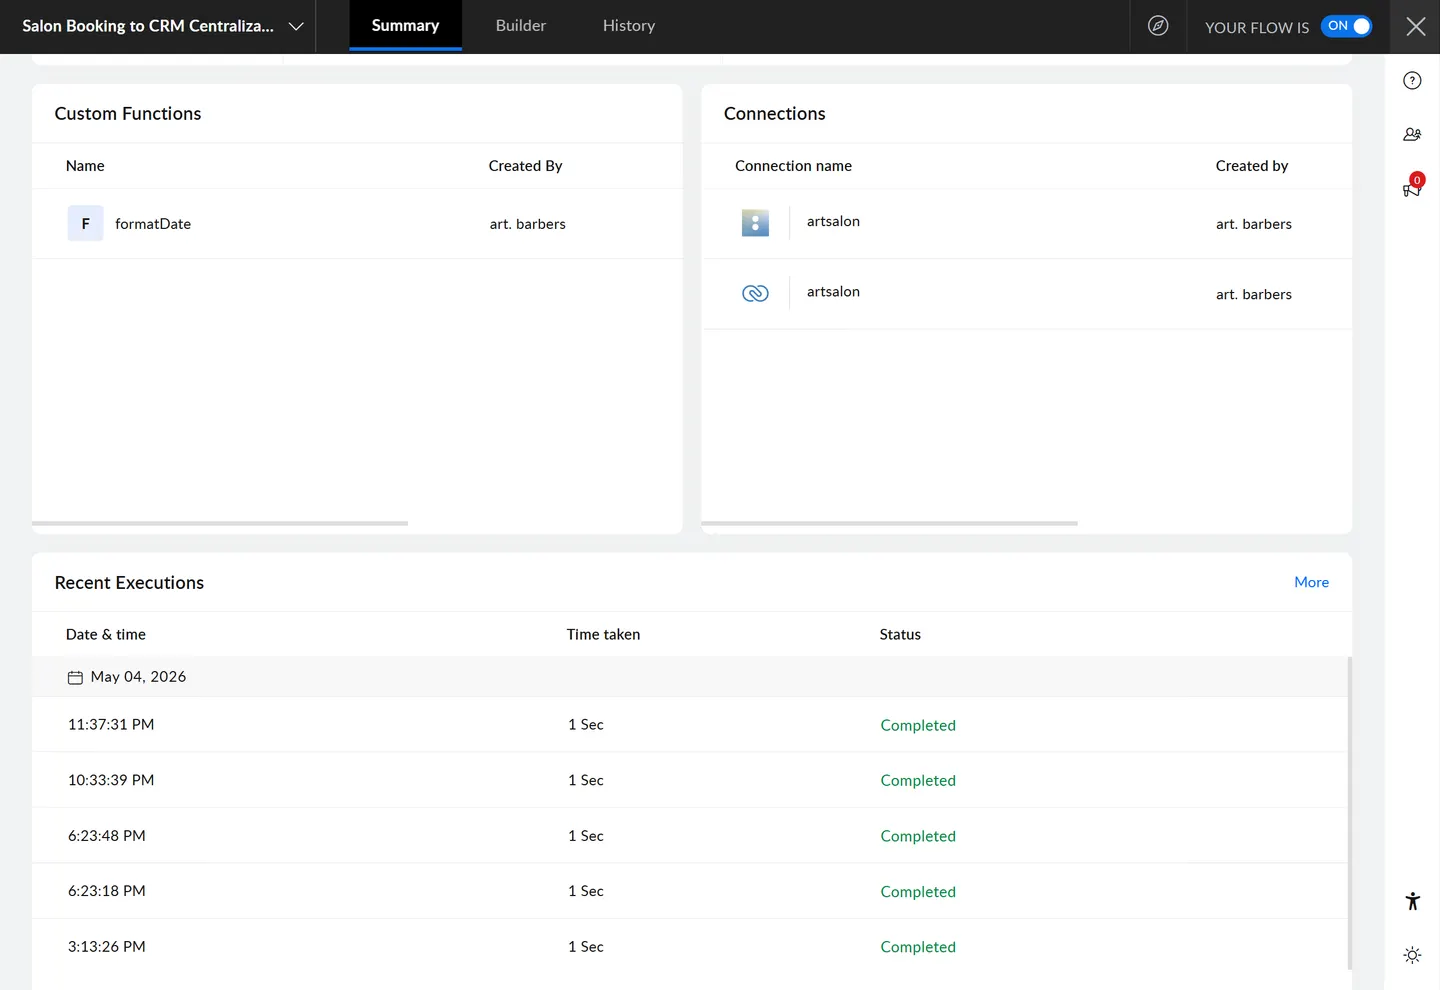The height and width of the screenshot is (990, 1440).
Task: Click the CRM link icon of second artsalon
Action: [755, 293]
